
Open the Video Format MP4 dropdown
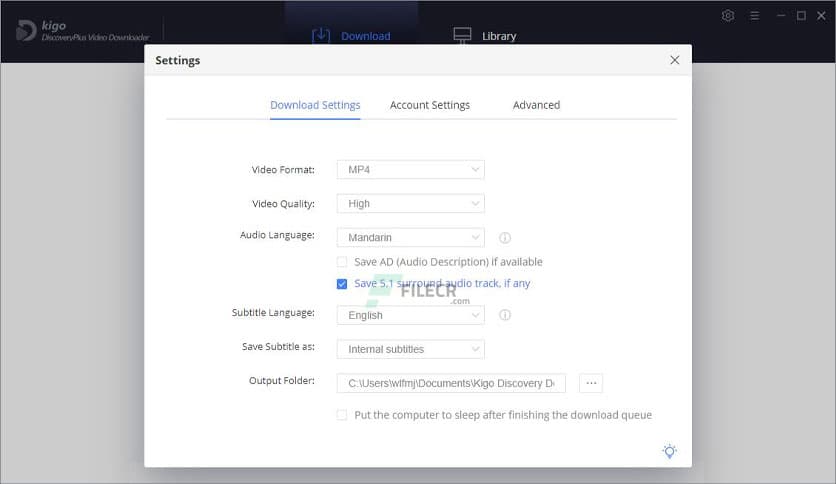tap(411, 170)
